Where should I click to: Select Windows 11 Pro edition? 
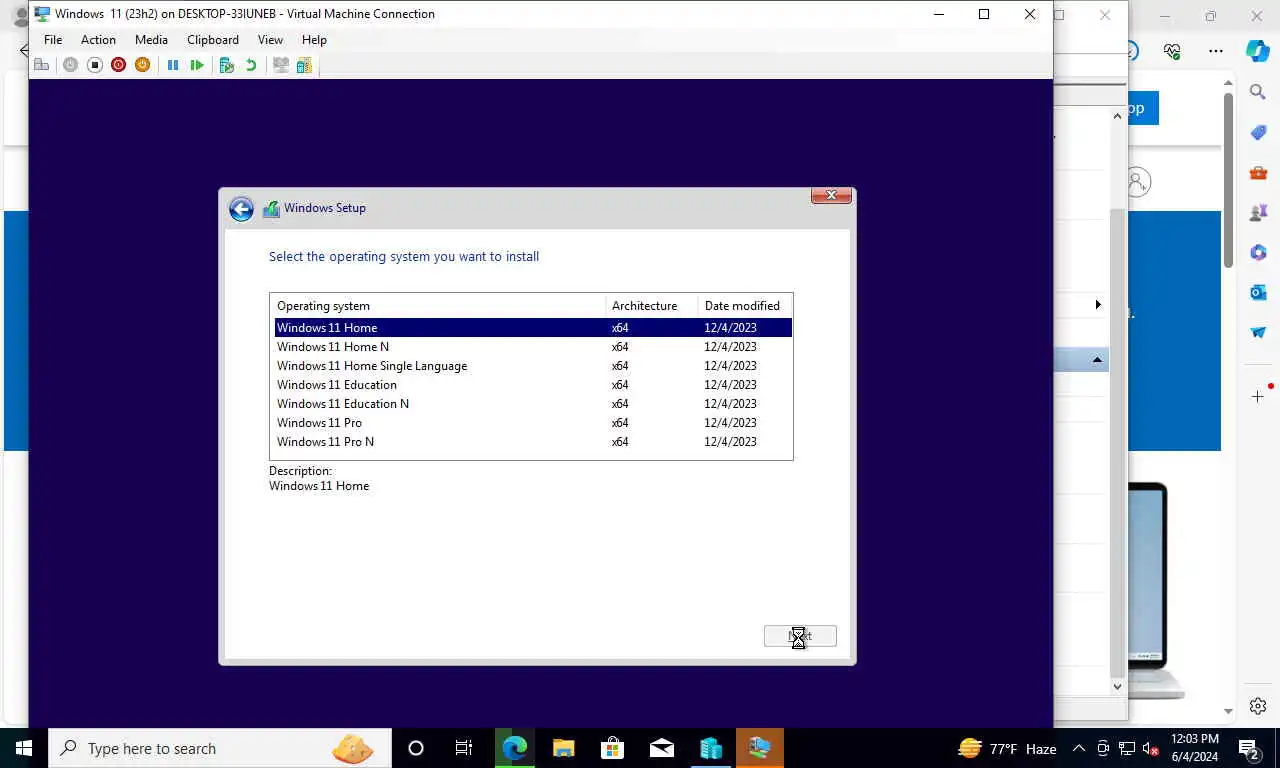coord(533,423)
